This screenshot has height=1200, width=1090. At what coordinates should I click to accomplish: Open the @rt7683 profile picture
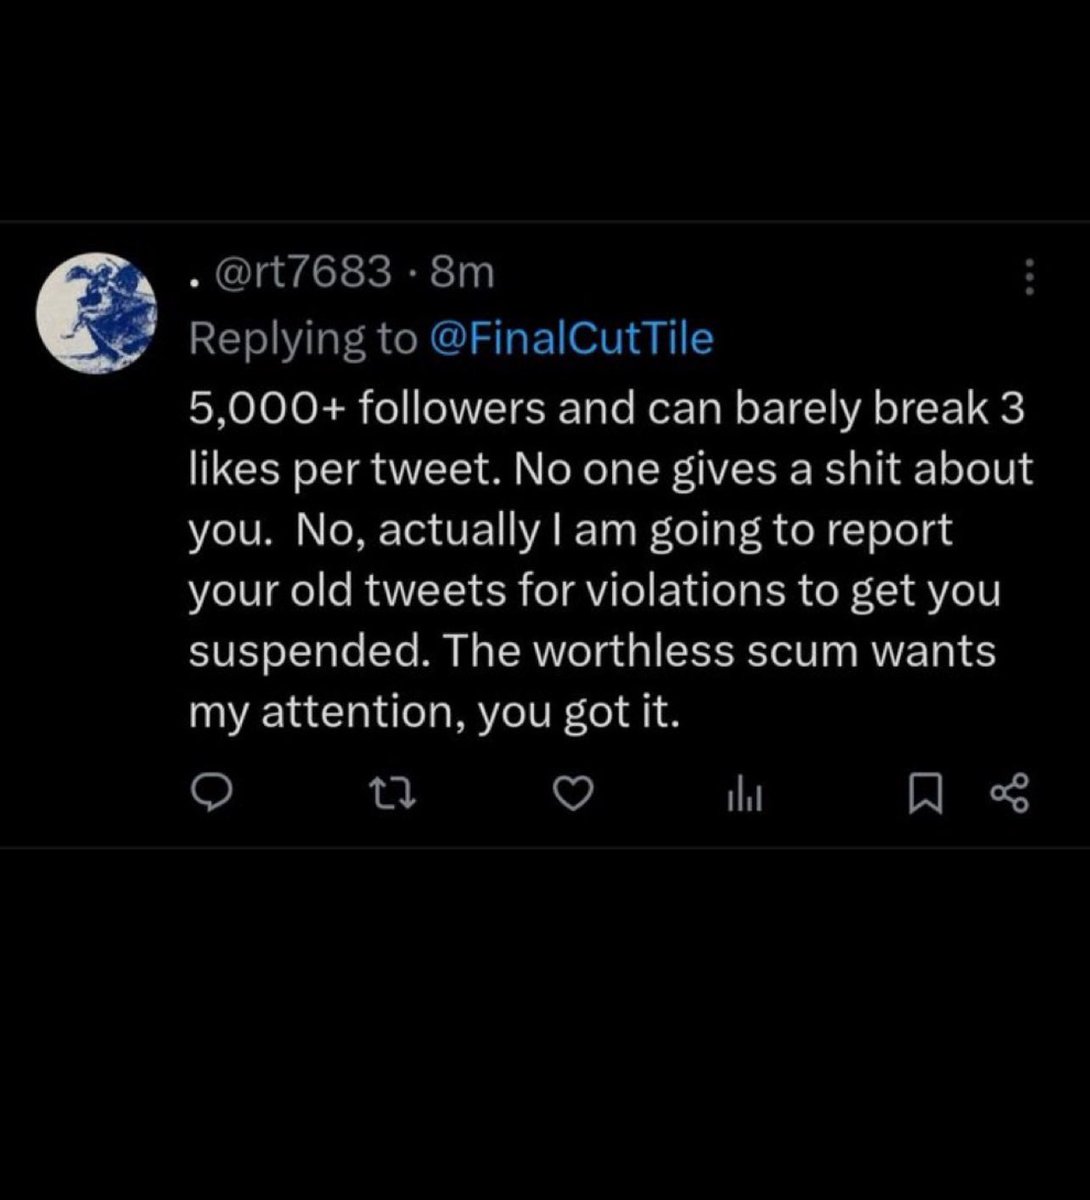pos(97,312)
